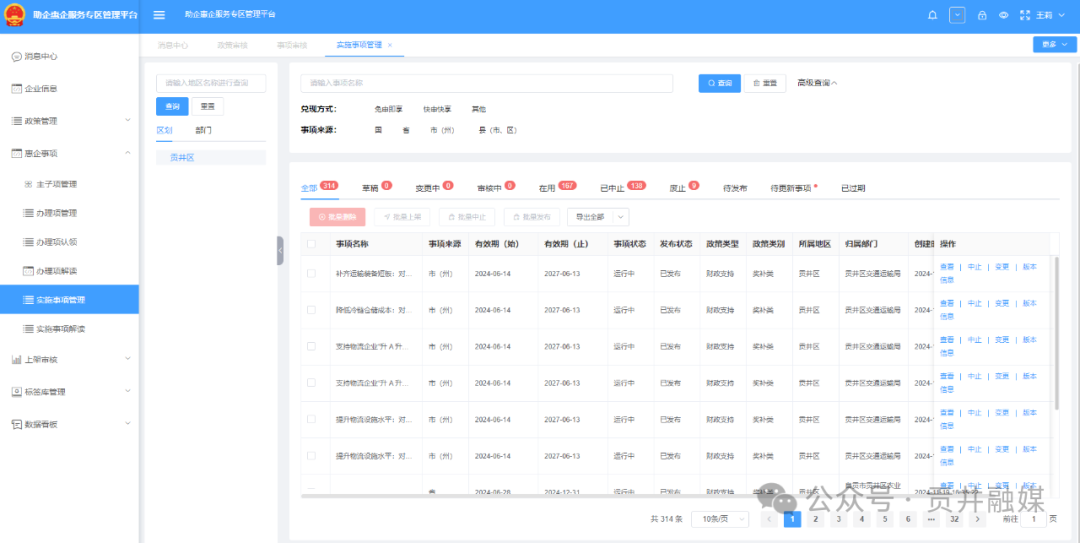Check the first table row checkbox
Viewport: 1080px width, 543px height.
coord(311,273)
